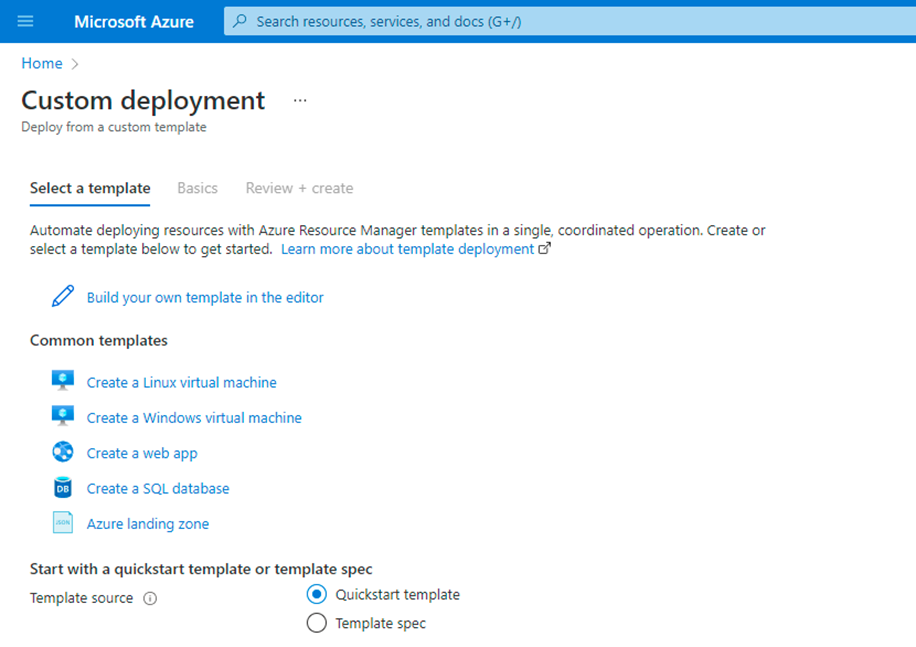Open the hamburger portal menu
Viewport: 916px width, 647px height.
click(25, 22)
